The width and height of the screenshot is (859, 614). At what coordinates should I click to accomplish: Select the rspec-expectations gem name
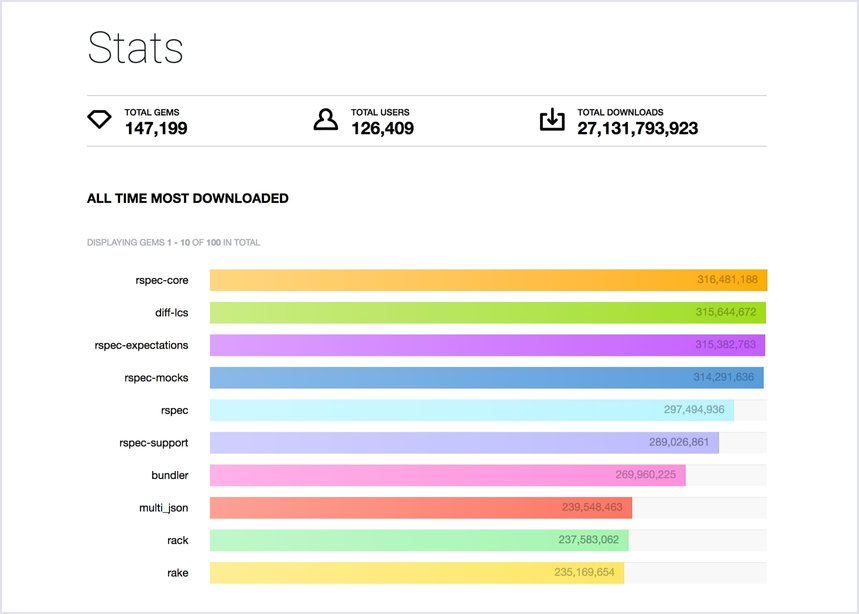click(x=141, y=345)
